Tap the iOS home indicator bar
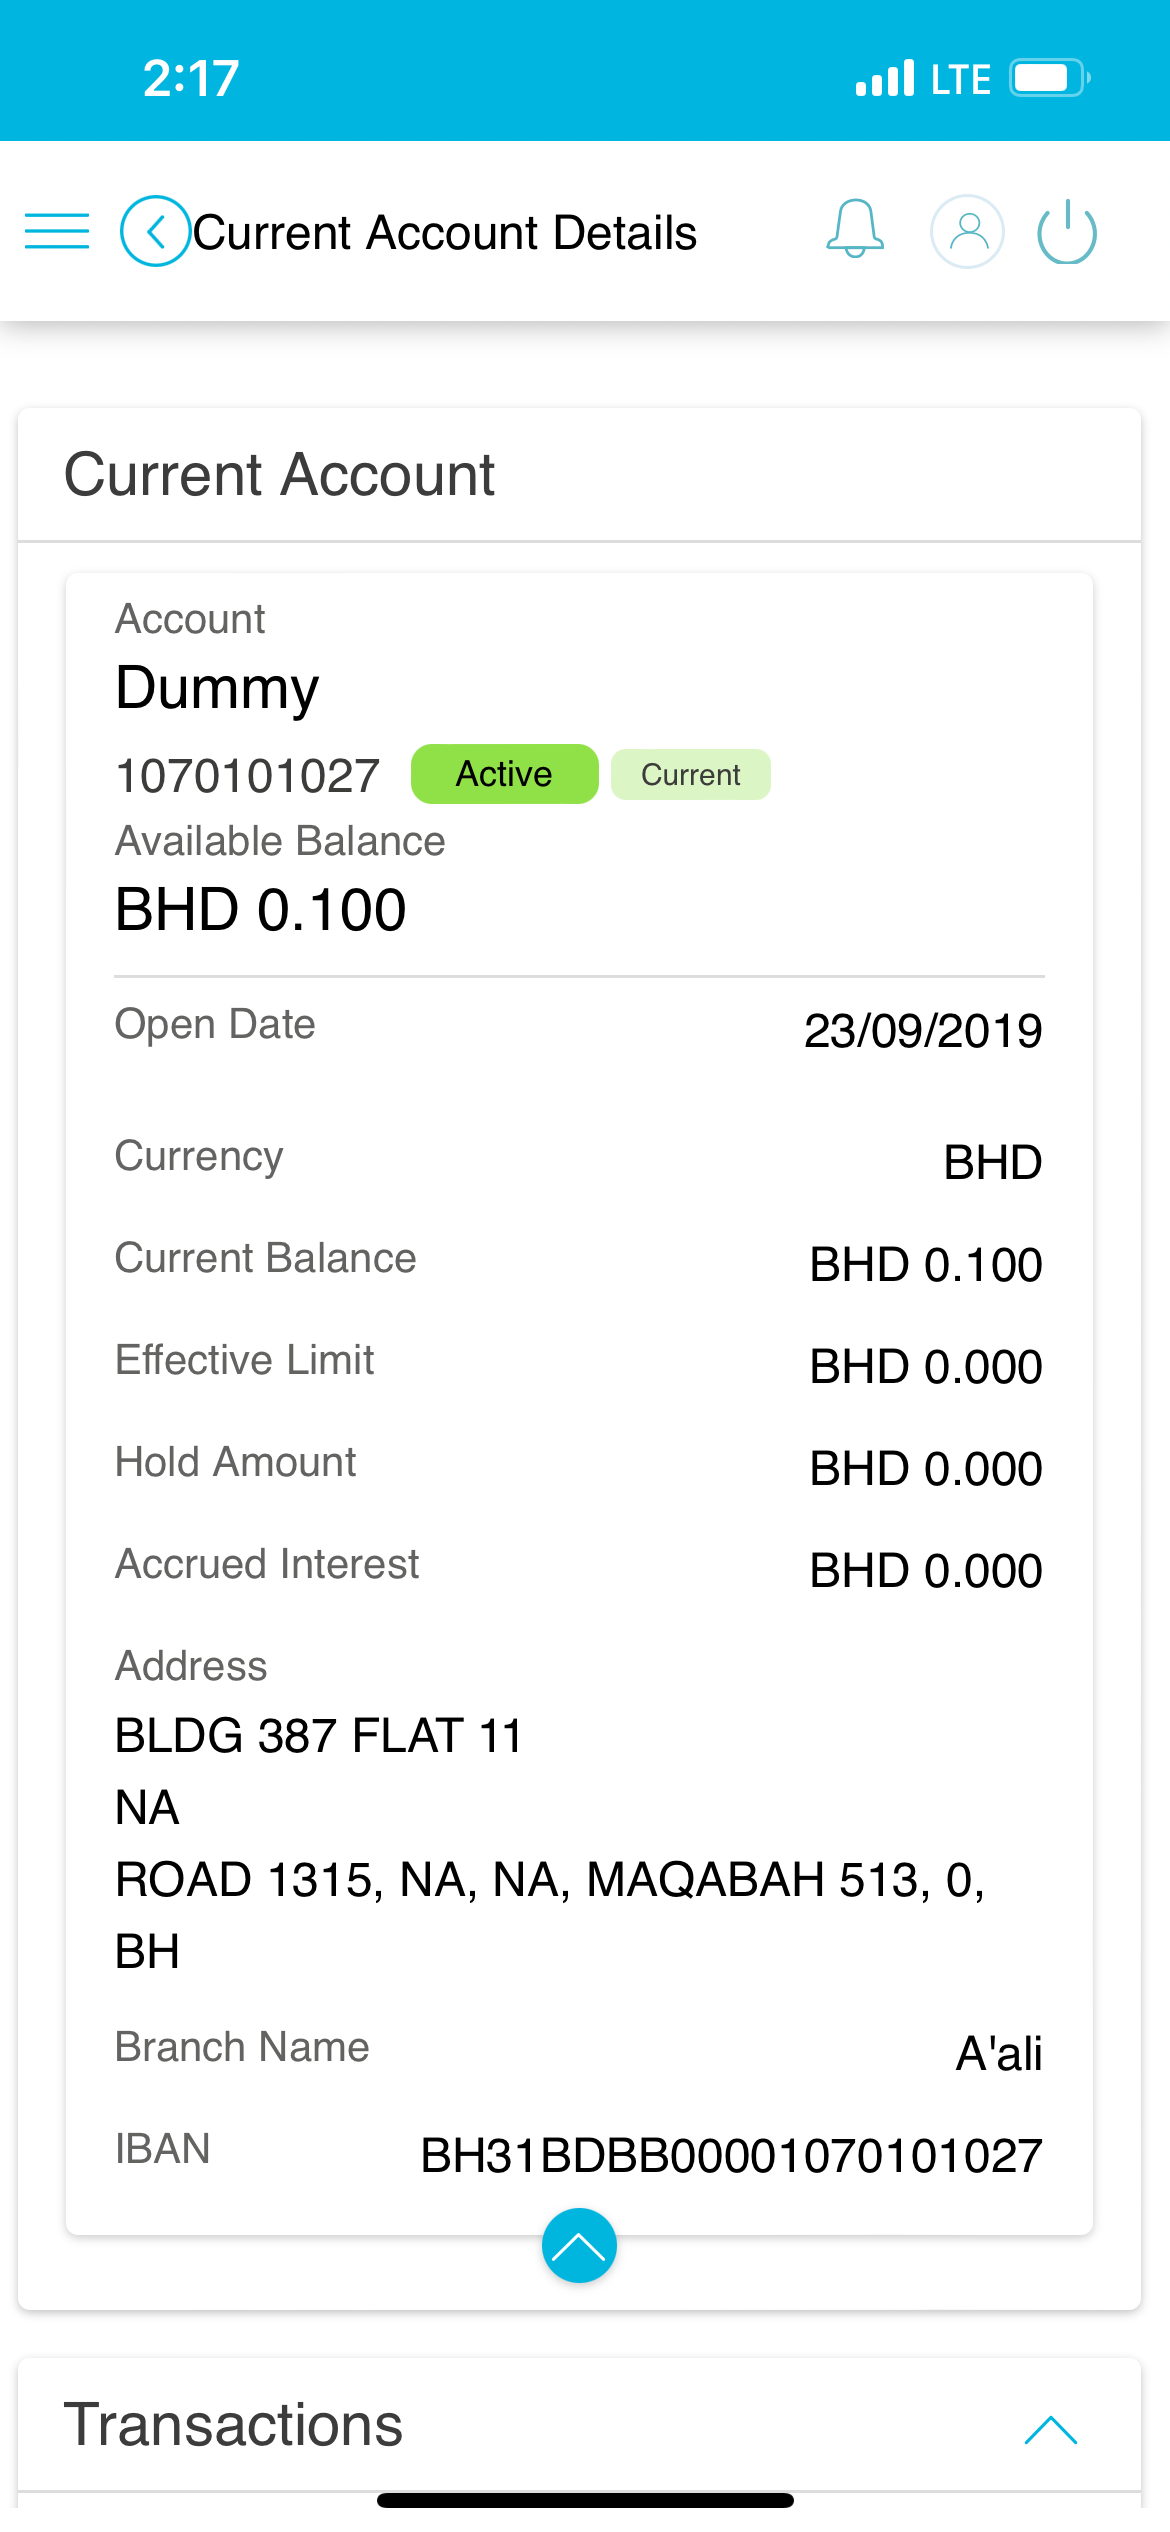1170x2532 pixels. coord(585,2500)
